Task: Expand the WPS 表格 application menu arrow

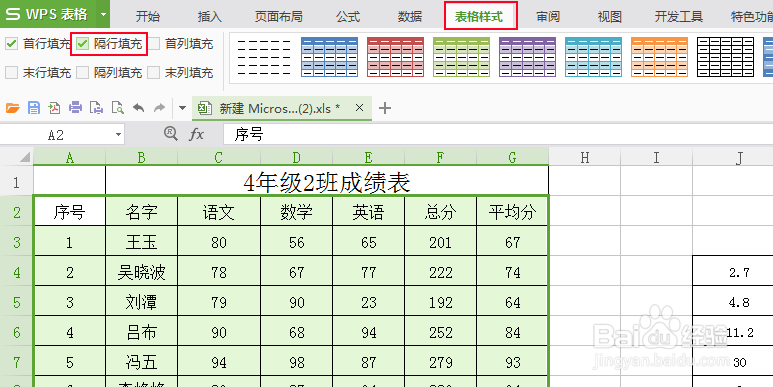Action: click(x=103, y=14)
